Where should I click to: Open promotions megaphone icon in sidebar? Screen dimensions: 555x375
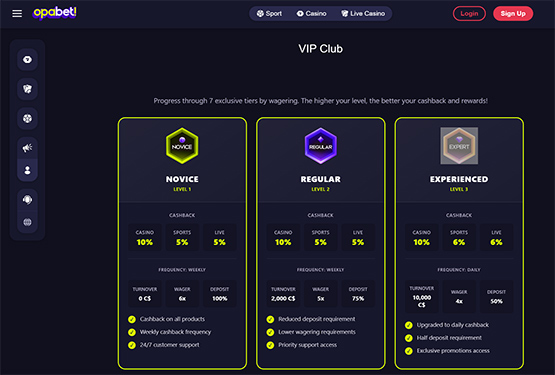coord(27,148)
